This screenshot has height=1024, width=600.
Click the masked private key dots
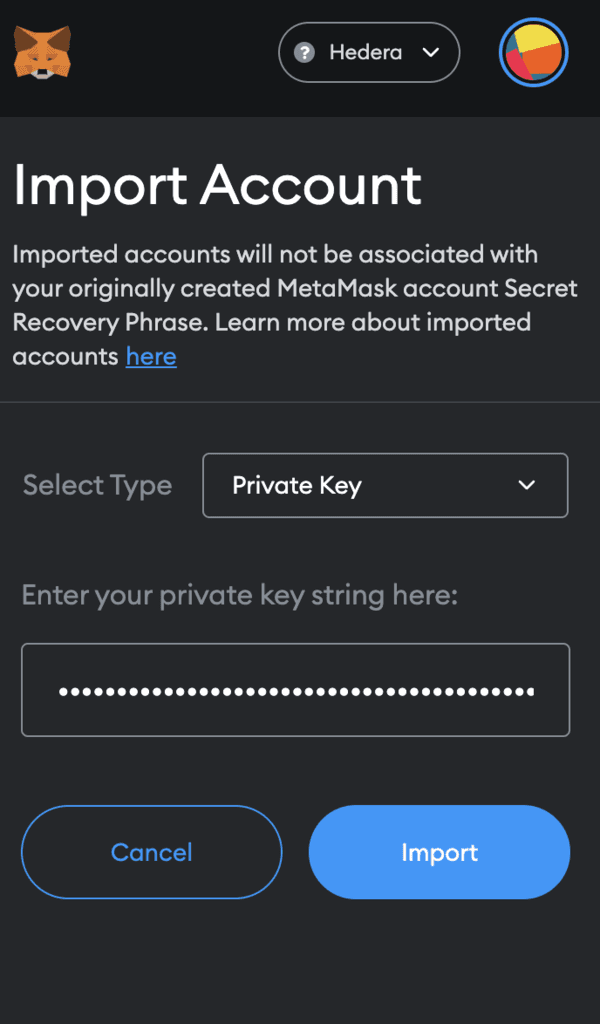pos(296,690)
